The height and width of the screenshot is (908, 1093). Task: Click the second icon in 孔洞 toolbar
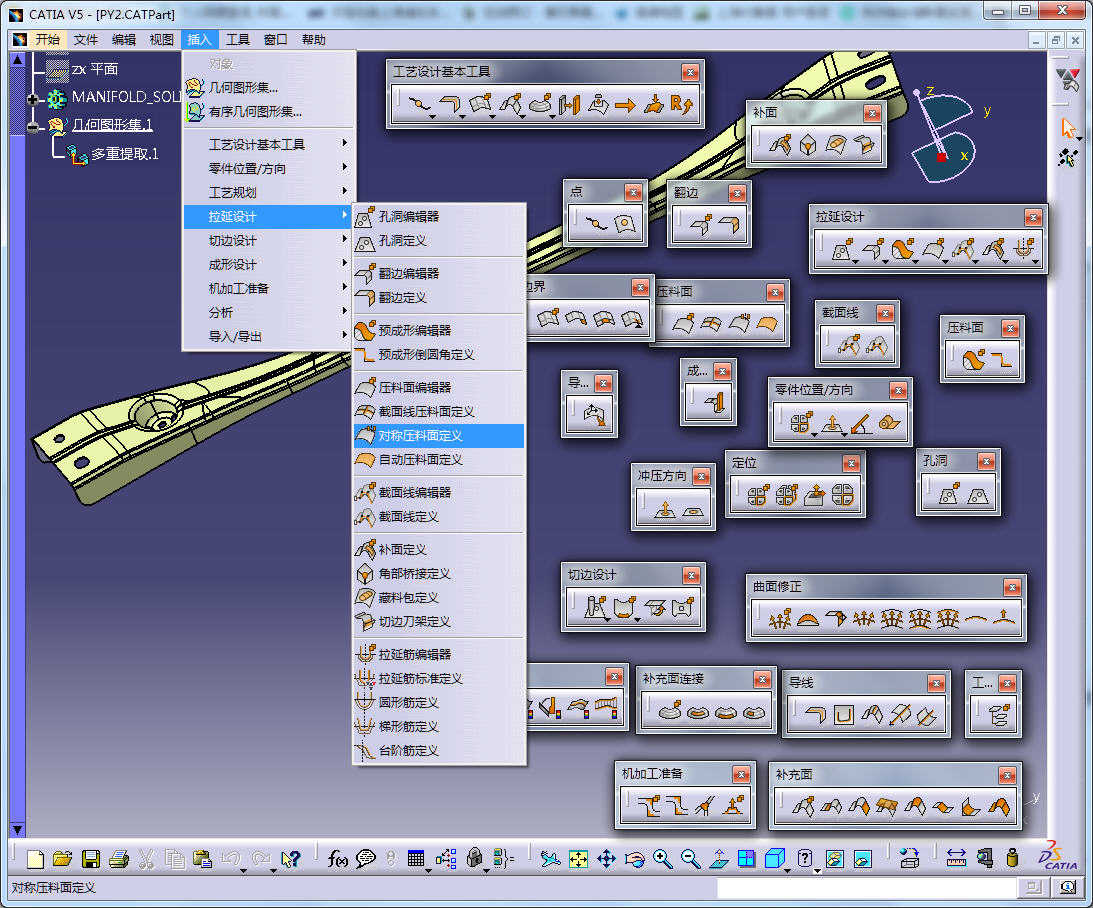[978, 495]
